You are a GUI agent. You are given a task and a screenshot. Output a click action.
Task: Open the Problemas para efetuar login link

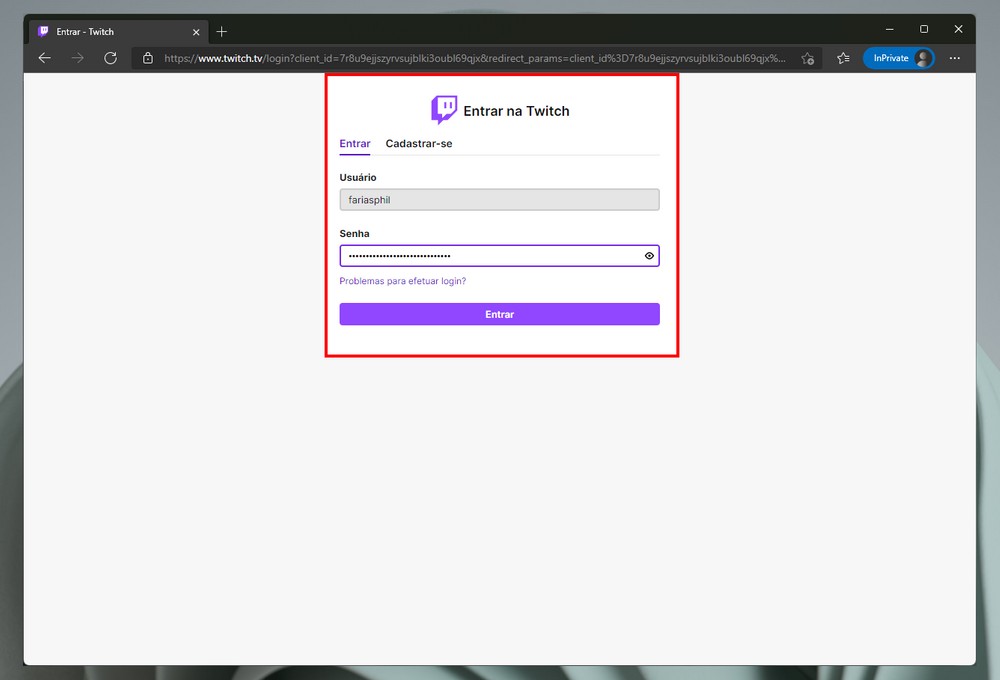point(403,281)
